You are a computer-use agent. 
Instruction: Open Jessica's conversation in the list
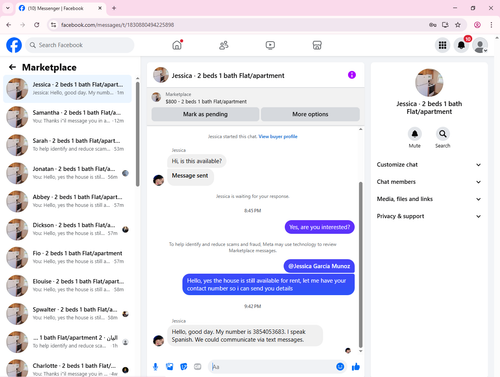[x=67, y=89]
